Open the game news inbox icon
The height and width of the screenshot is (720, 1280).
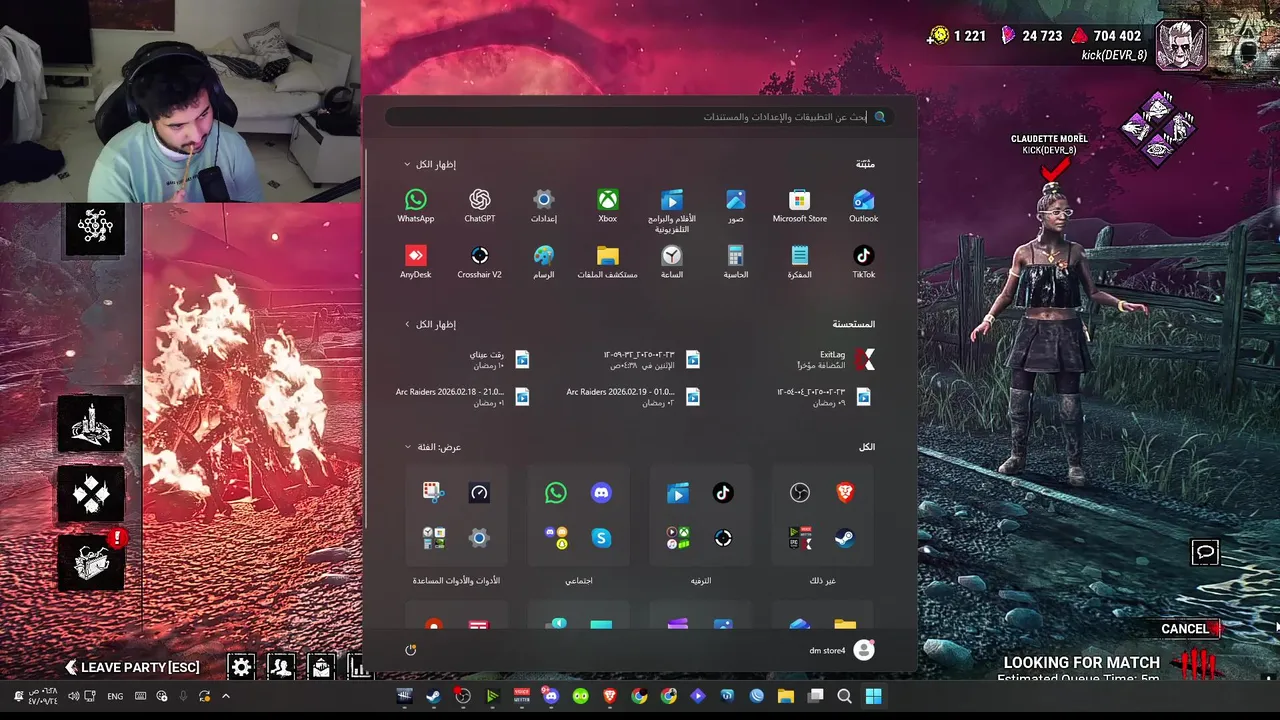tap(321, 667)
